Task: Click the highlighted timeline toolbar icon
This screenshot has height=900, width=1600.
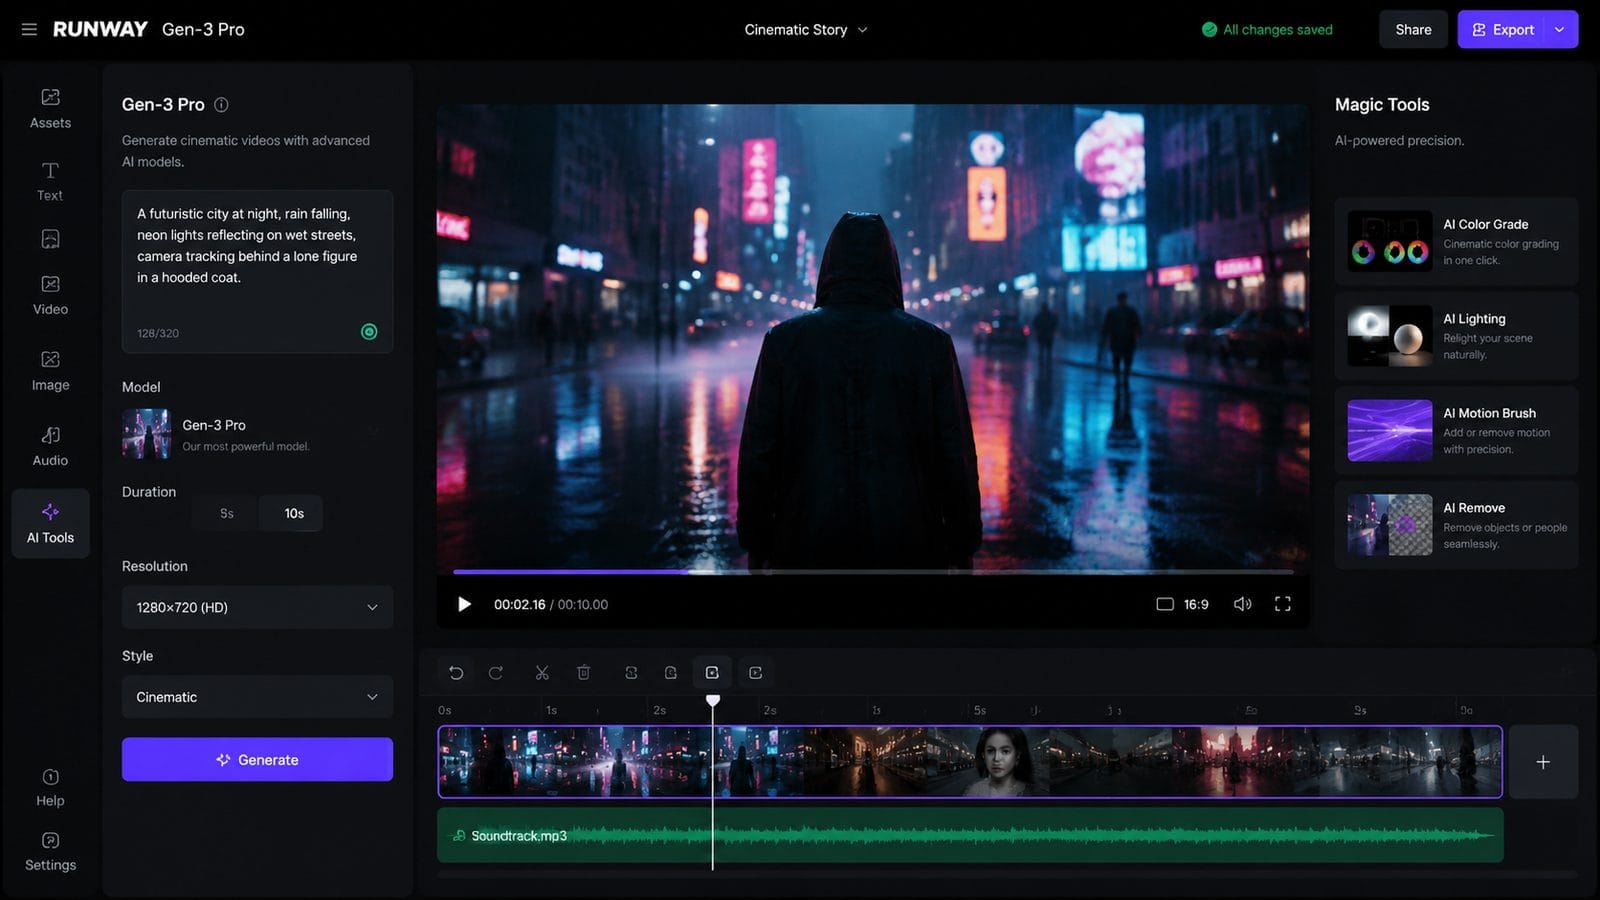Action: [712, 673]
